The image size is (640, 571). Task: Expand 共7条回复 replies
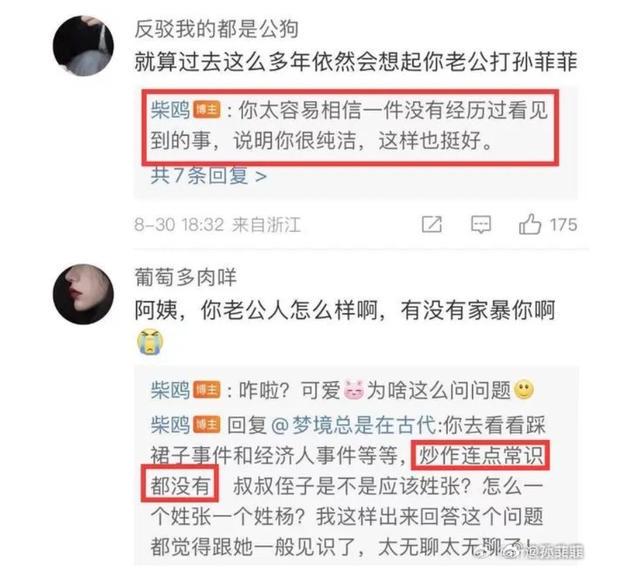pyautogui.click(x=209, y=176)
